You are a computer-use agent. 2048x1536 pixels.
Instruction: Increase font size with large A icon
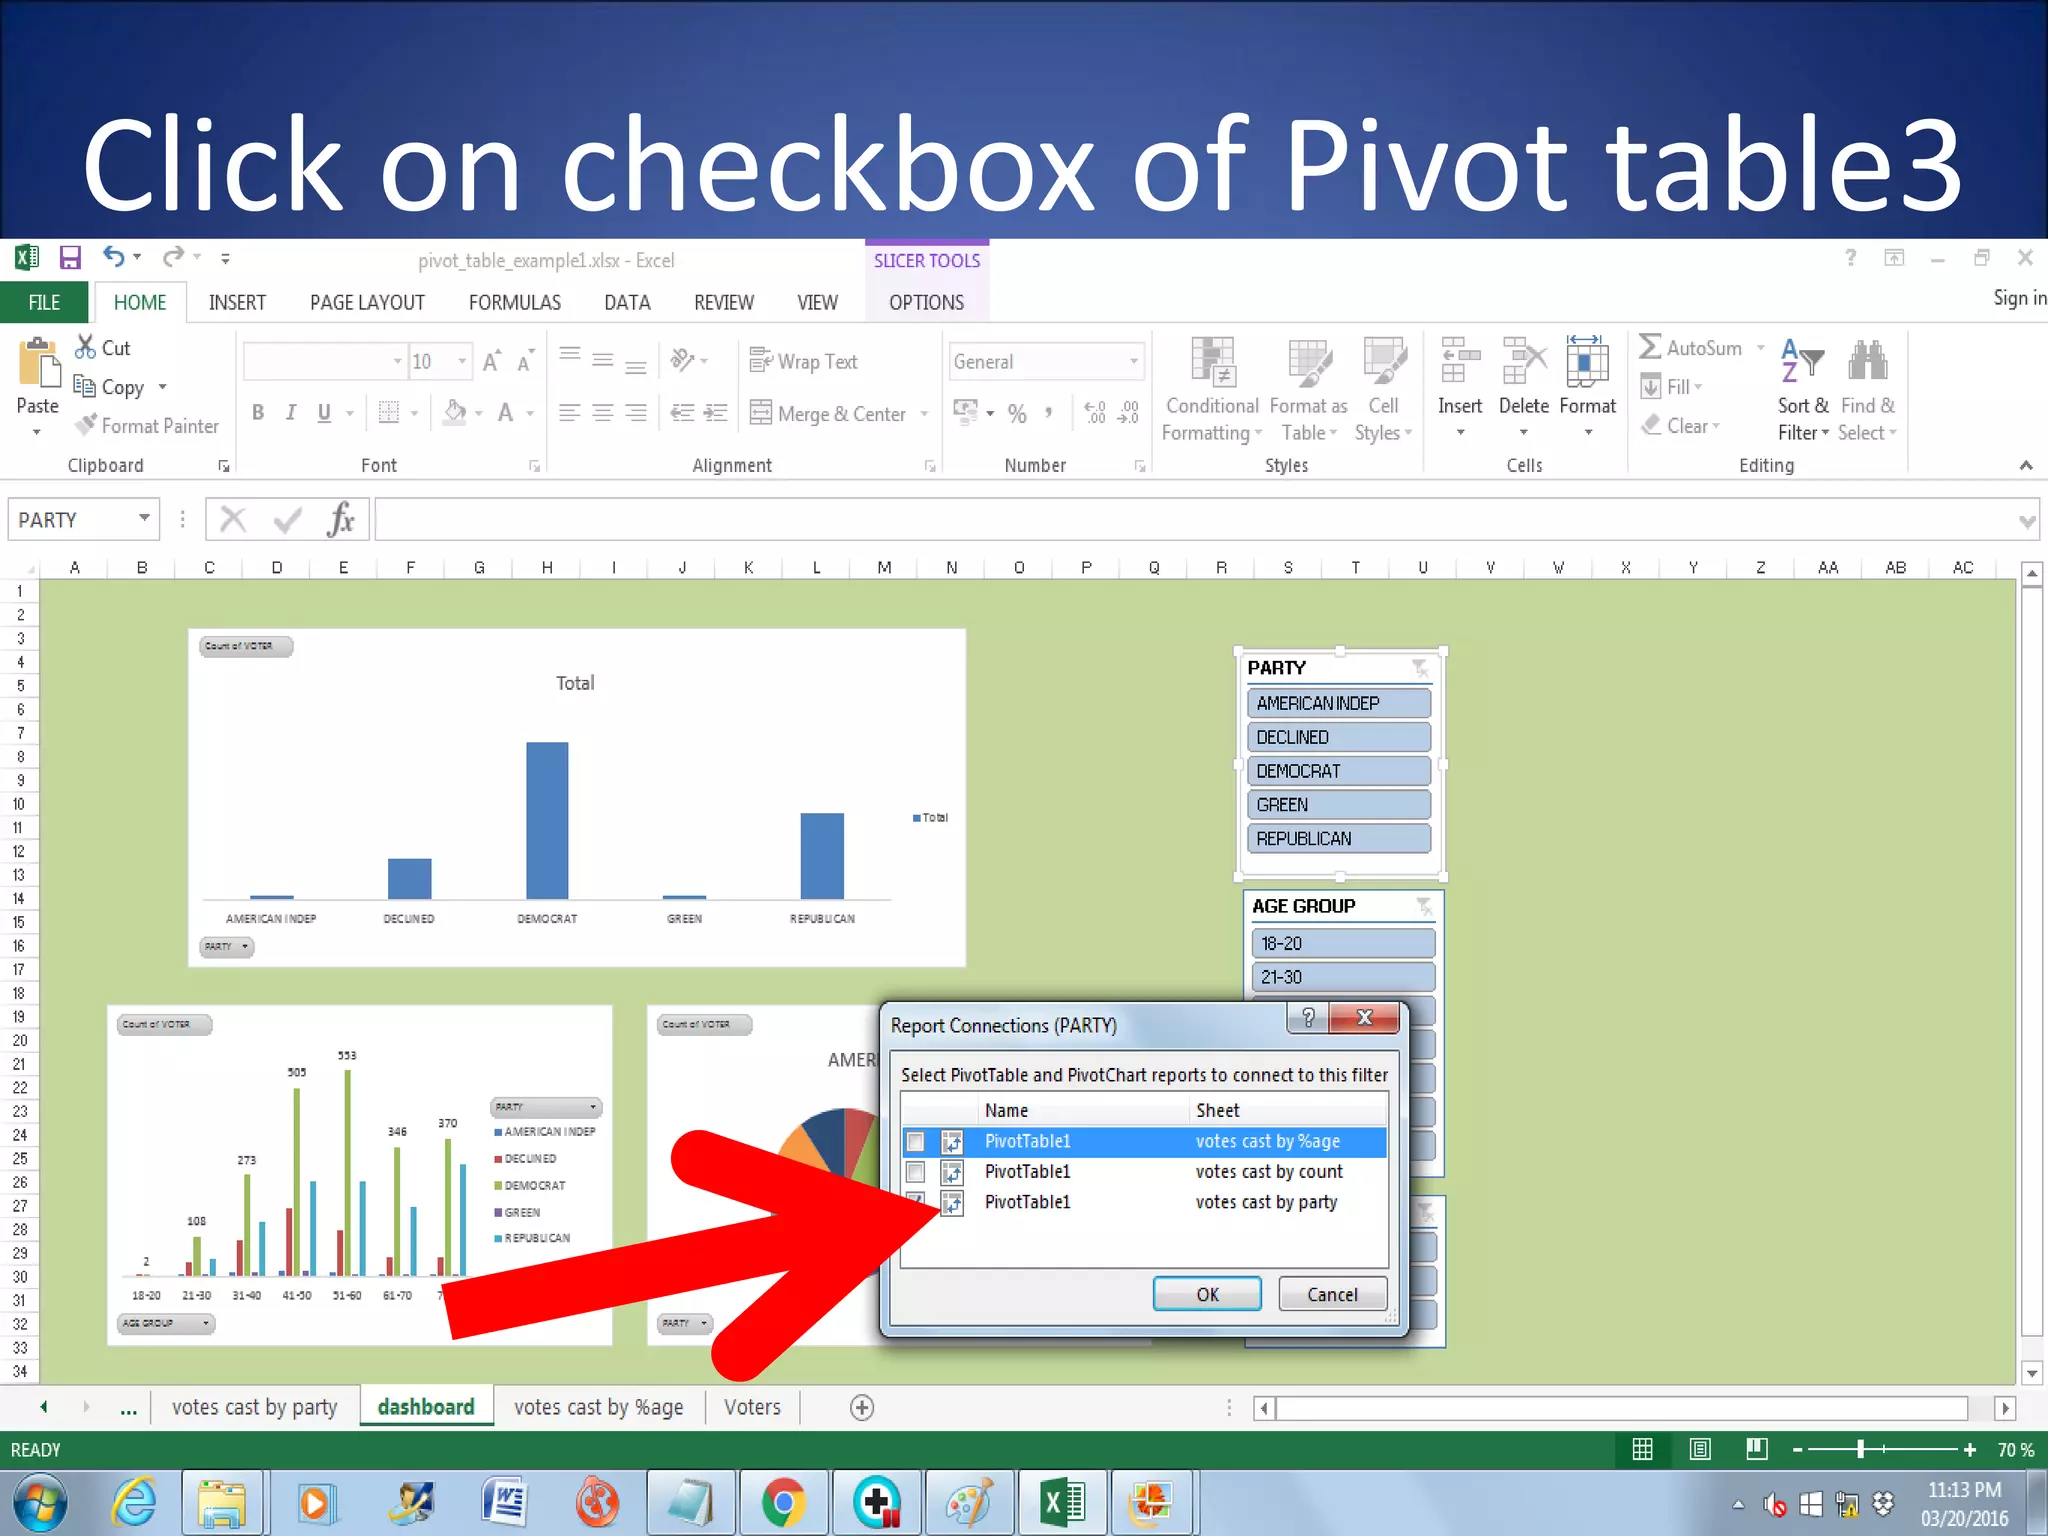491,361
